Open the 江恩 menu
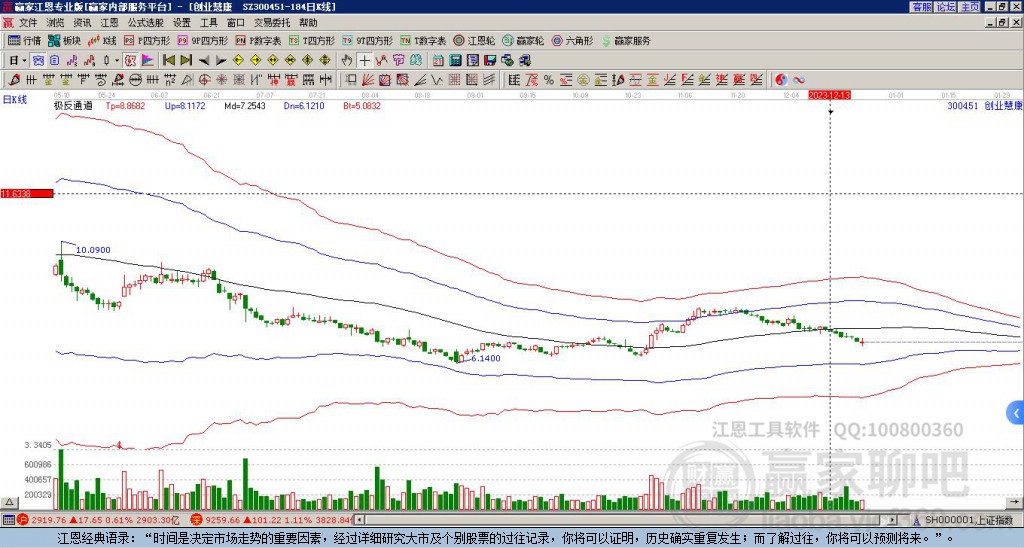 tap(109, 23)
